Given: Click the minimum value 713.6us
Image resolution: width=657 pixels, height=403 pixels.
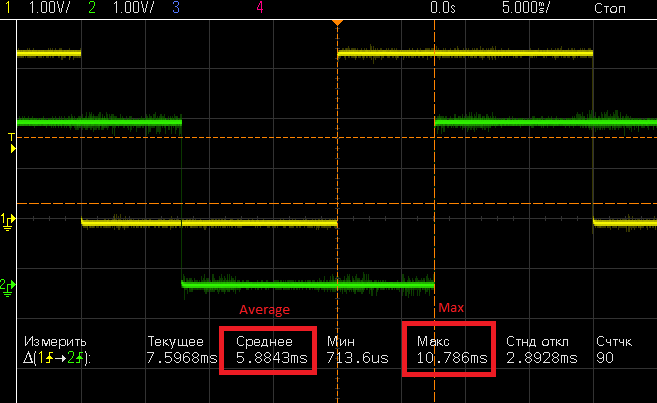Looking at the screenshot, I should click(x=357, y=358).
